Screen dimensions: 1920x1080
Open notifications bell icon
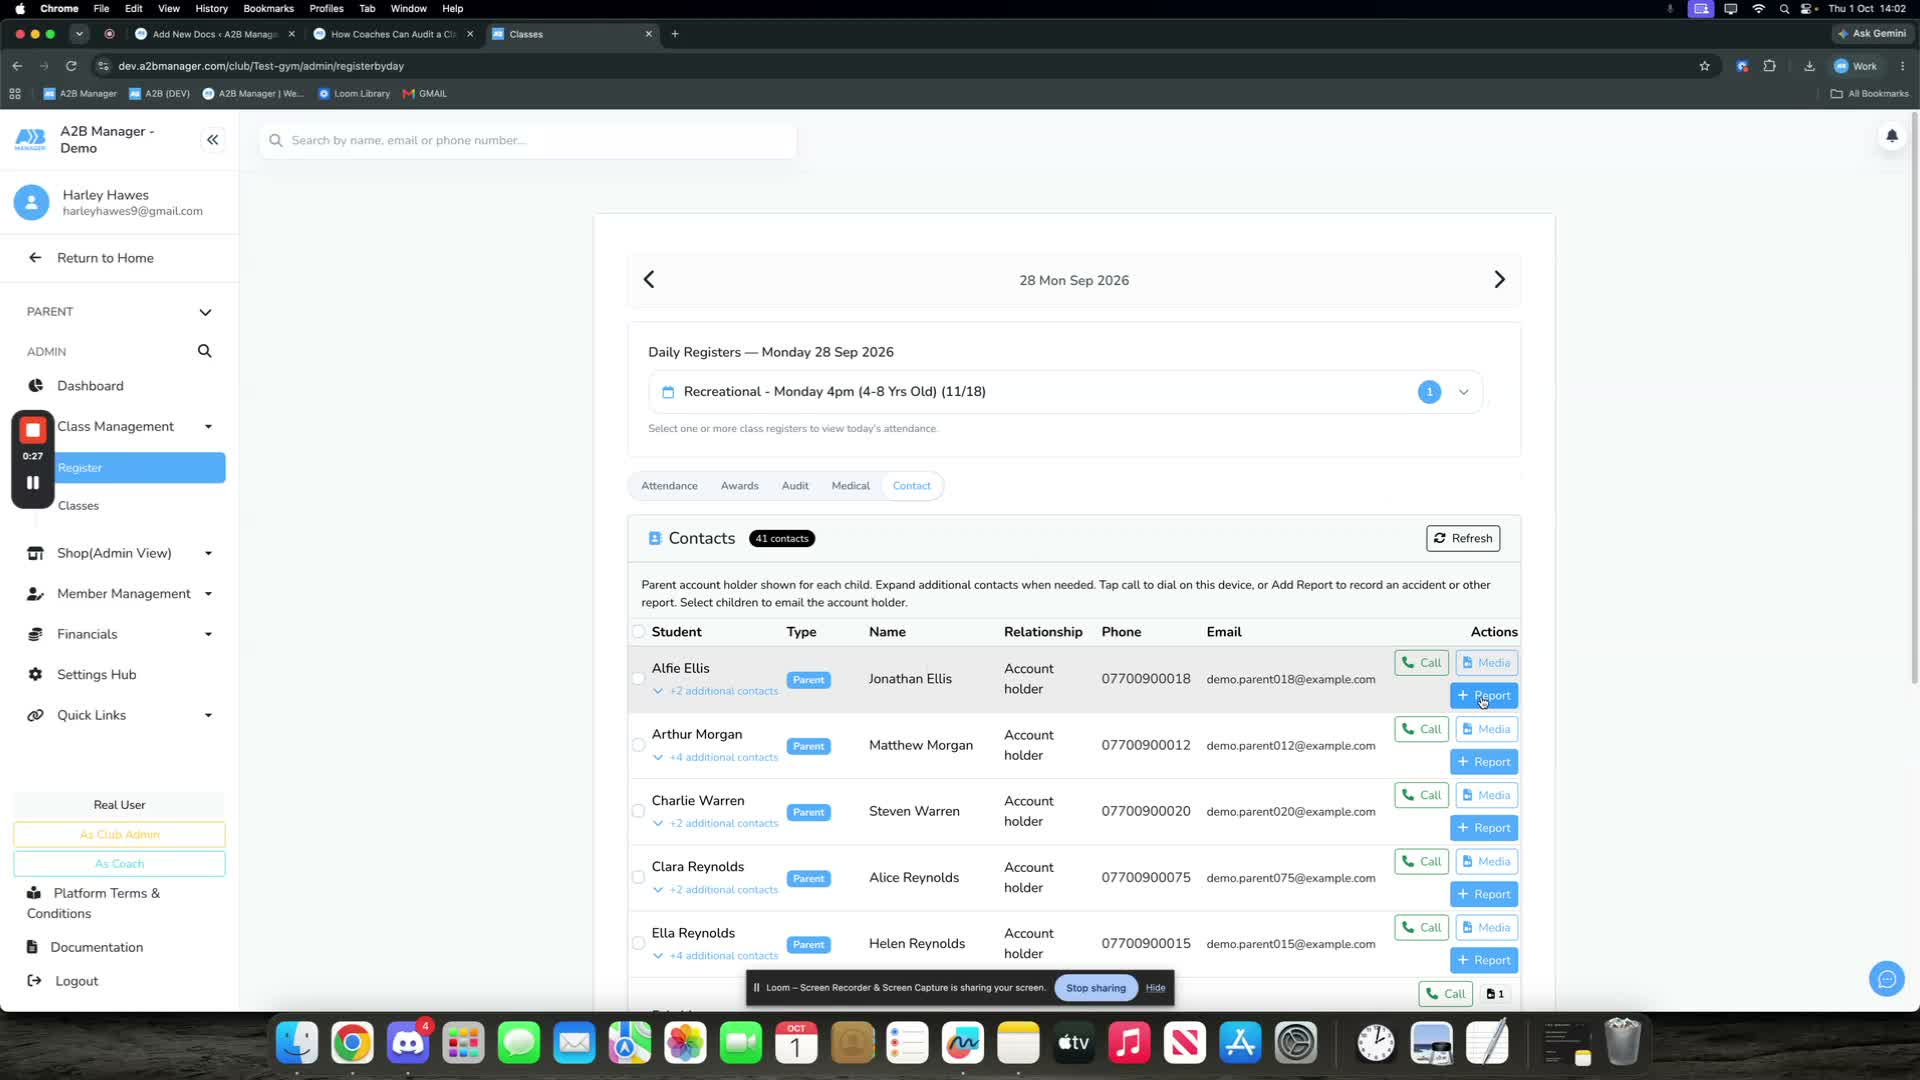coord(1891,136)
